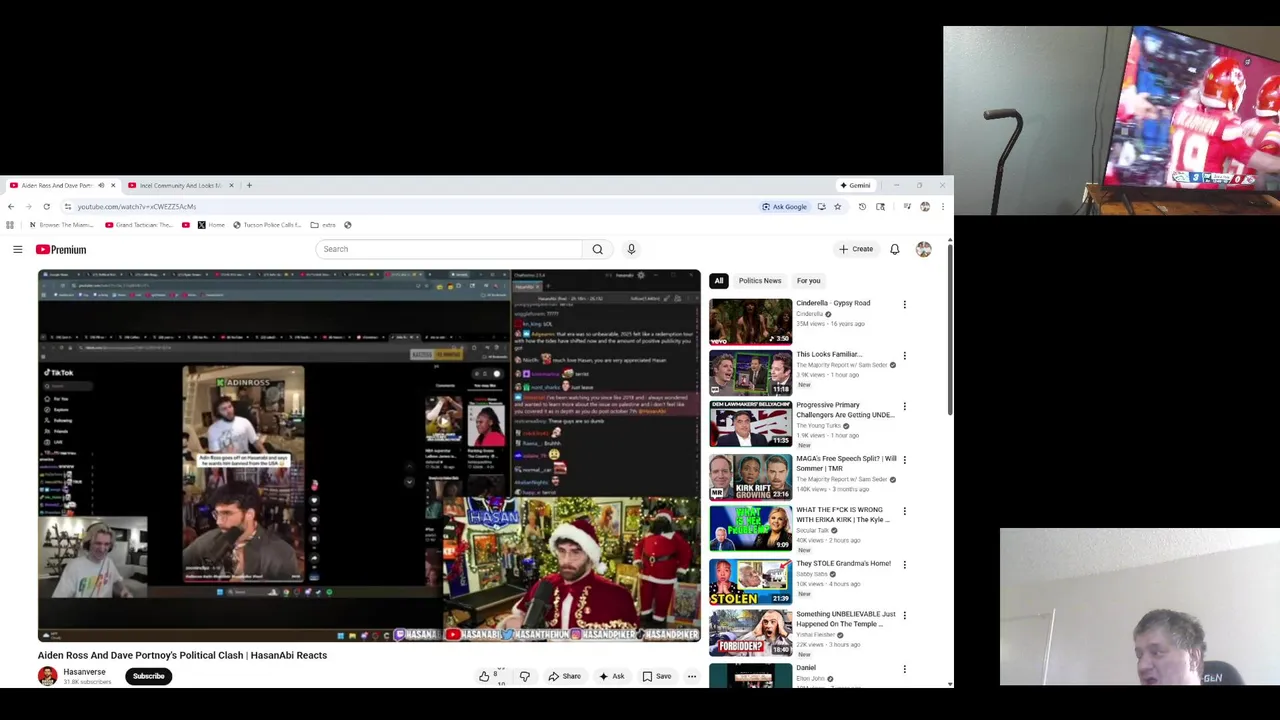Open more options for This Looks Familiar
1280x720 pixels.
click(x=905, y=356)
